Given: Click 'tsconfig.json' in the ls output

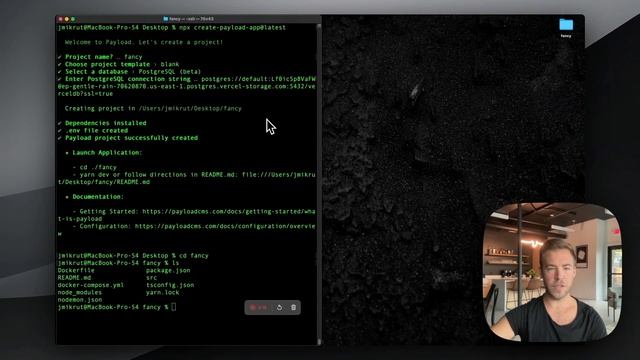Looking at the screenshot, I should 170,285.
